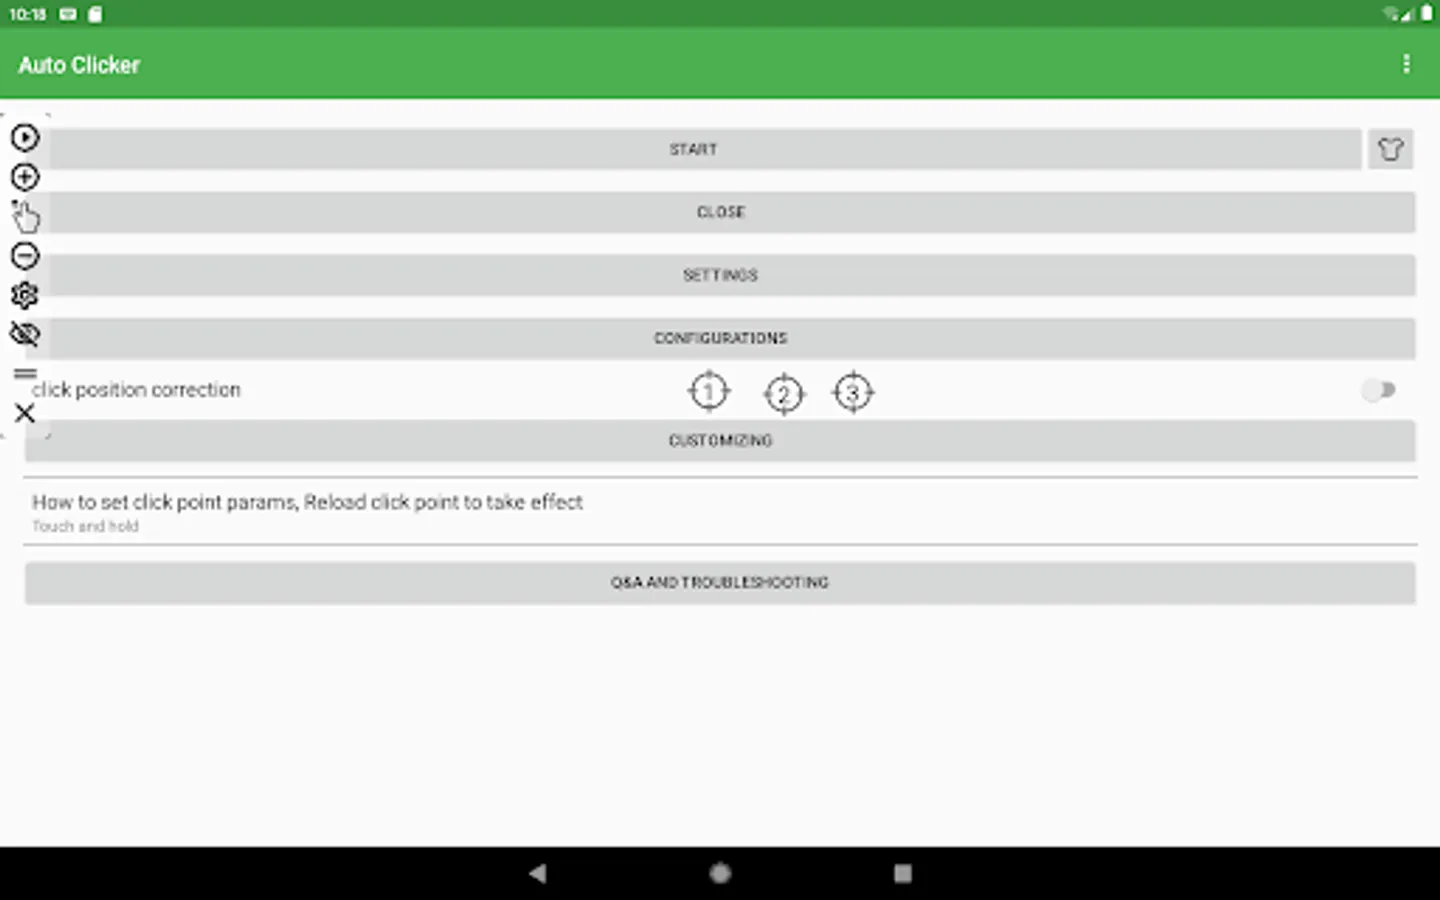The image size is (1440, 900).
Task: Toggle the crossed-eye hide icon
Action: coord(25,334)
